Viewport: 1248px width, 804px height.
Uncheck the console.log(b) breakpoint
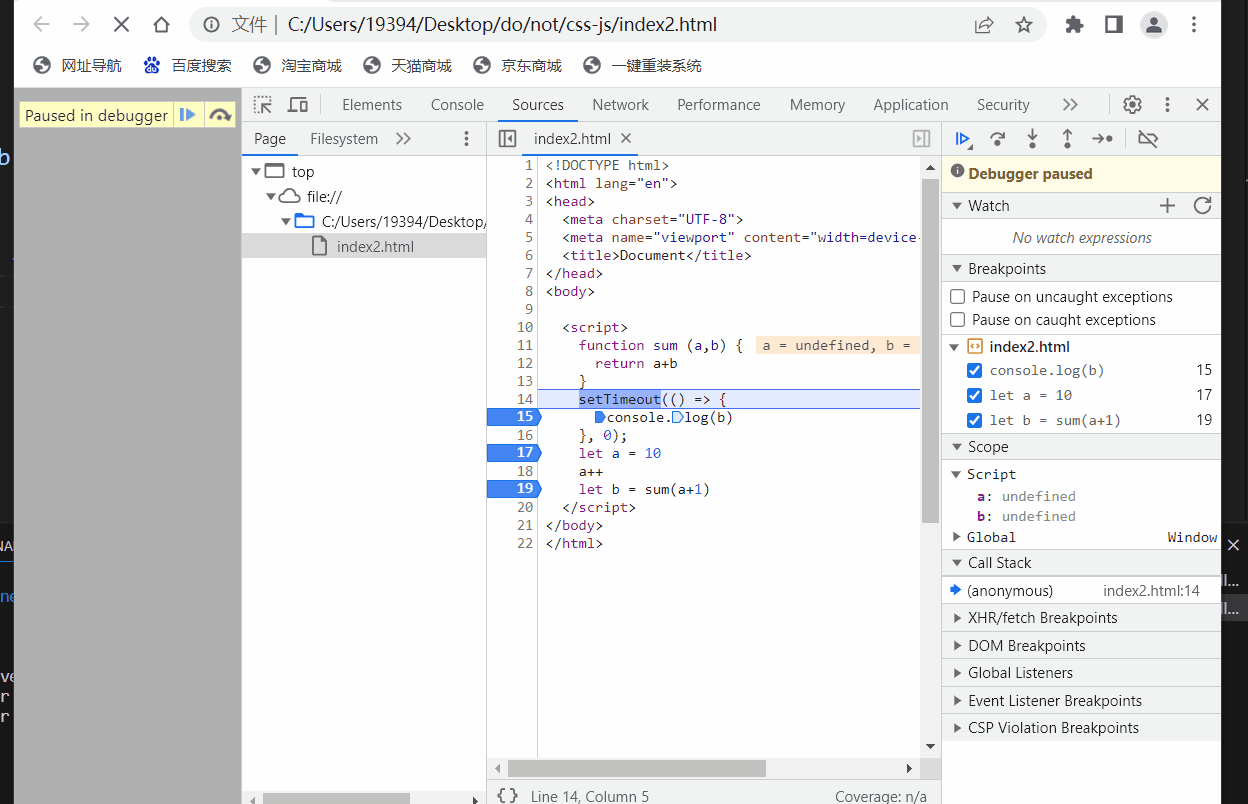click(x=974, y=371)
